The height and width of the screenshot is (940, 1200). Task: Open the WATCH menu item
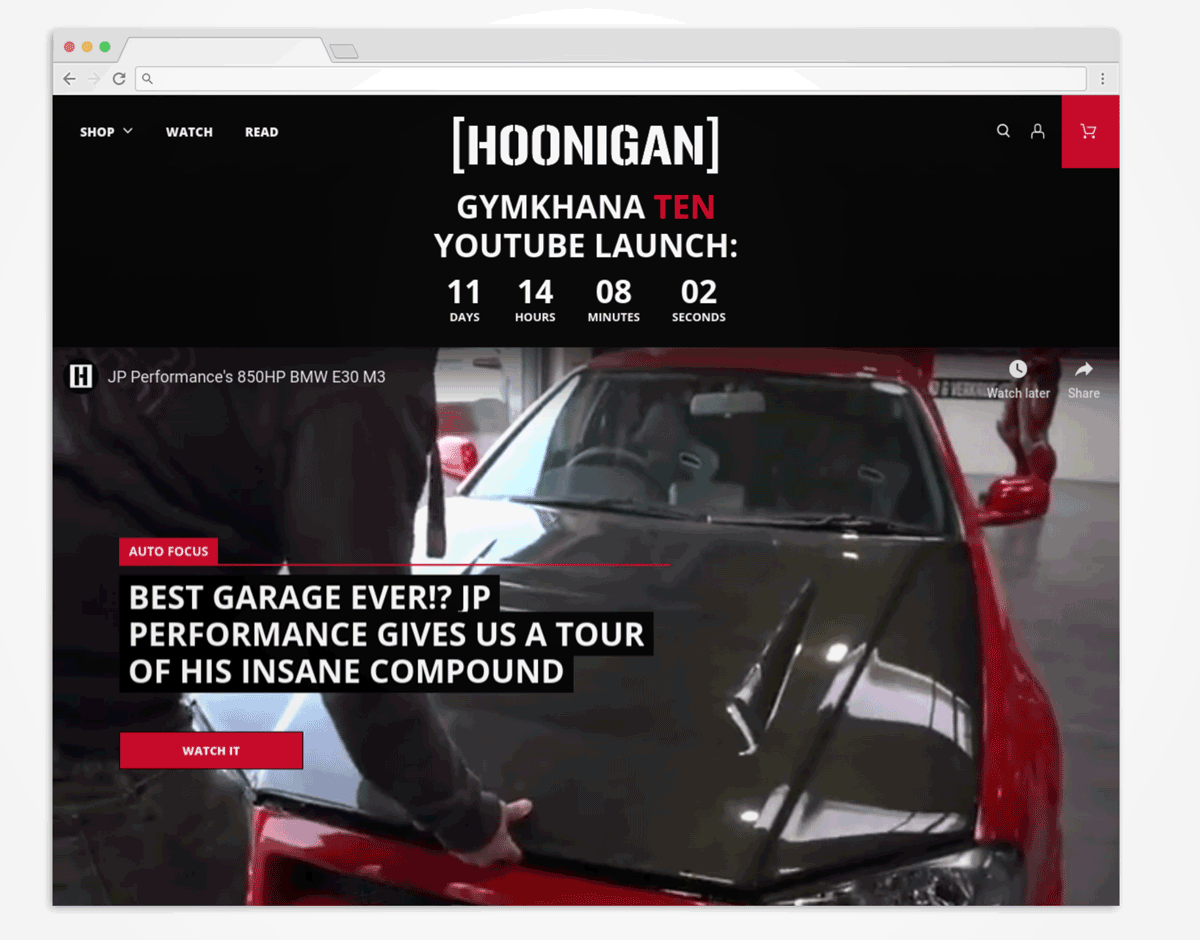189,132
